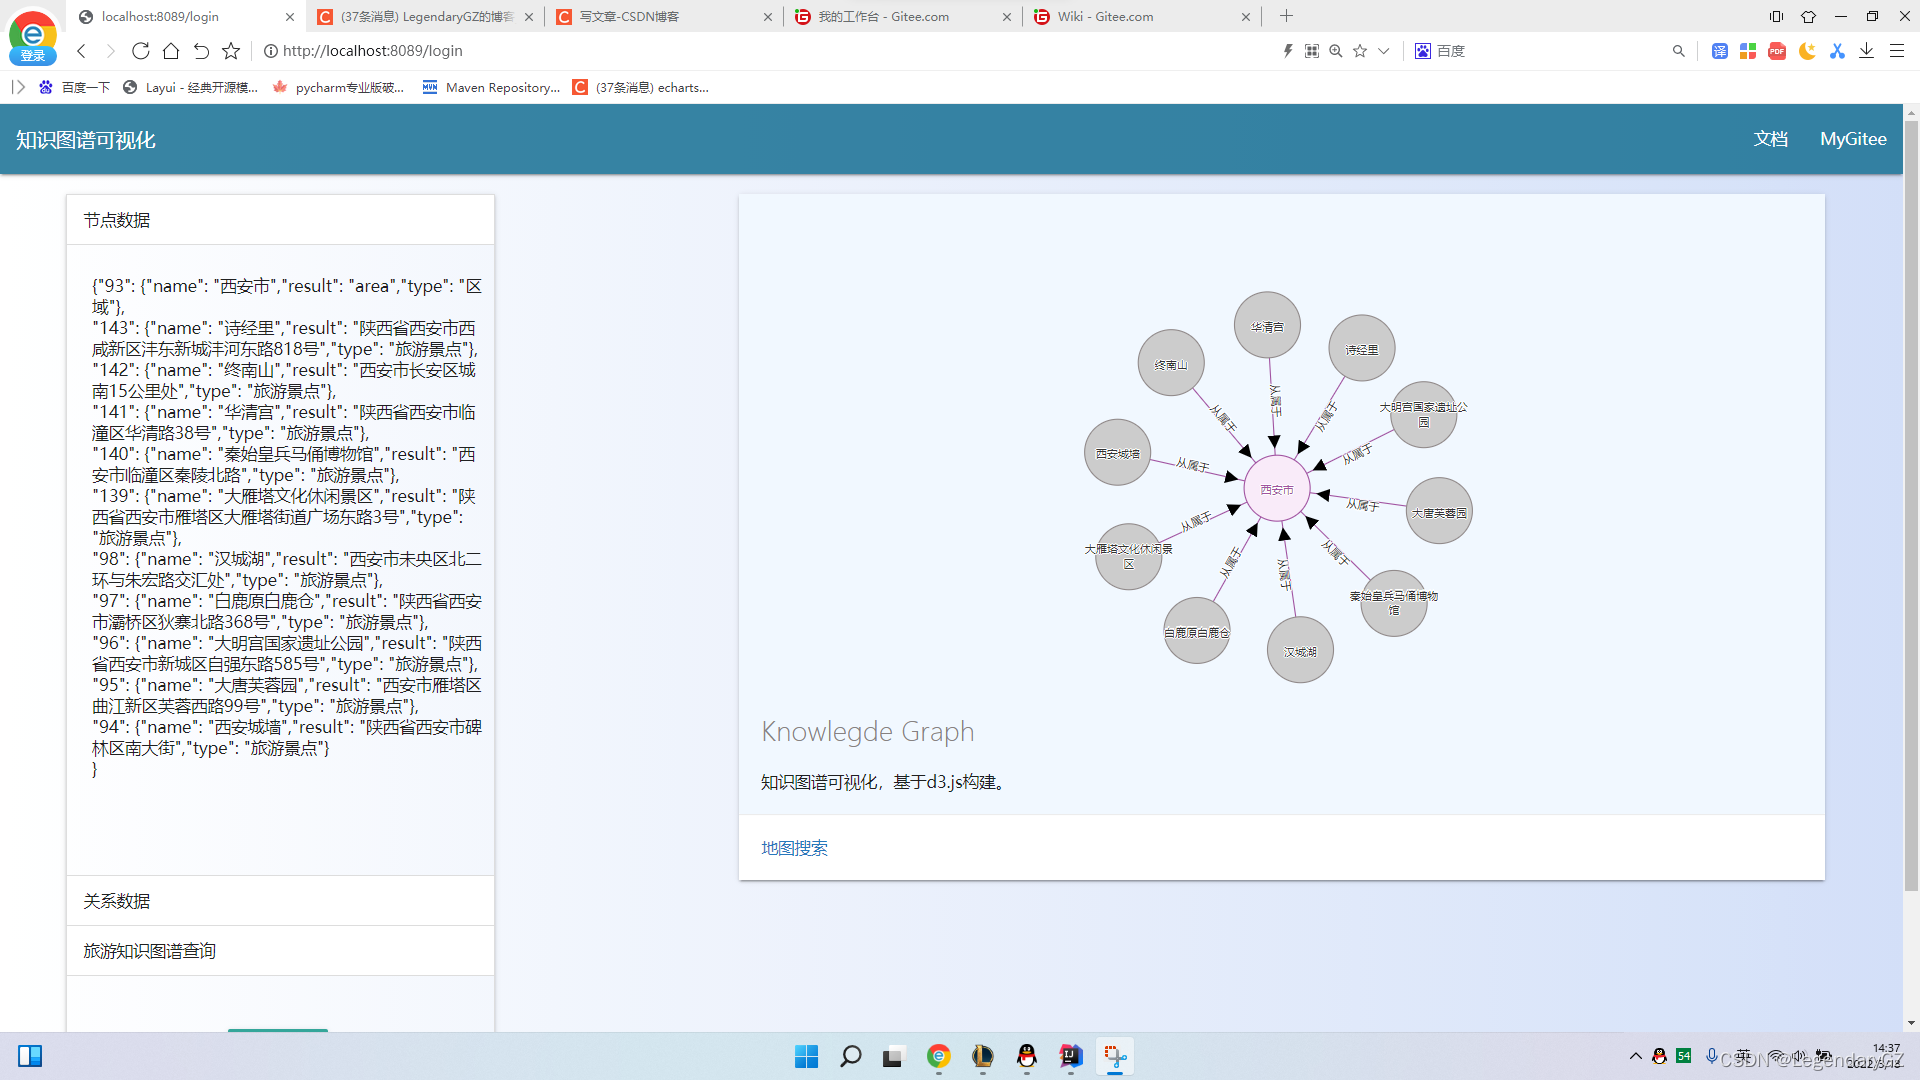Open the echarts bookmark
This screenshot has width=1920, height=1080.
641,88
